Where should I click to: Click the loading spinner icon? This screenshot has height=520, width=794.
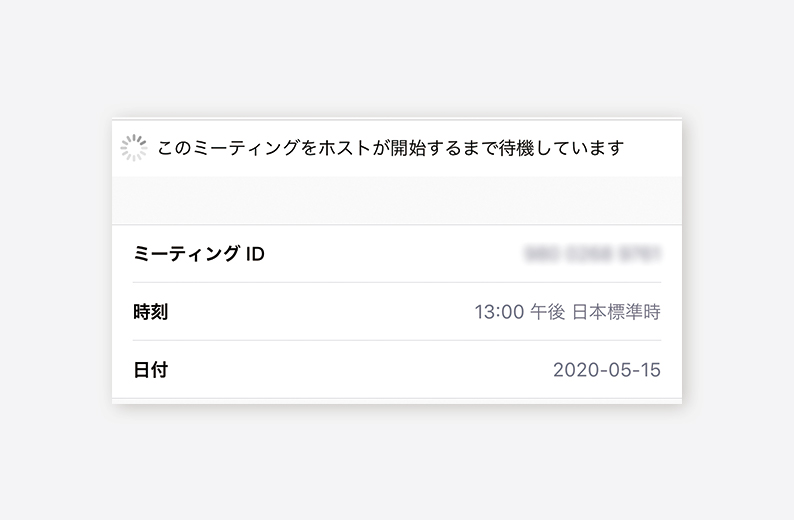(134, 148)
